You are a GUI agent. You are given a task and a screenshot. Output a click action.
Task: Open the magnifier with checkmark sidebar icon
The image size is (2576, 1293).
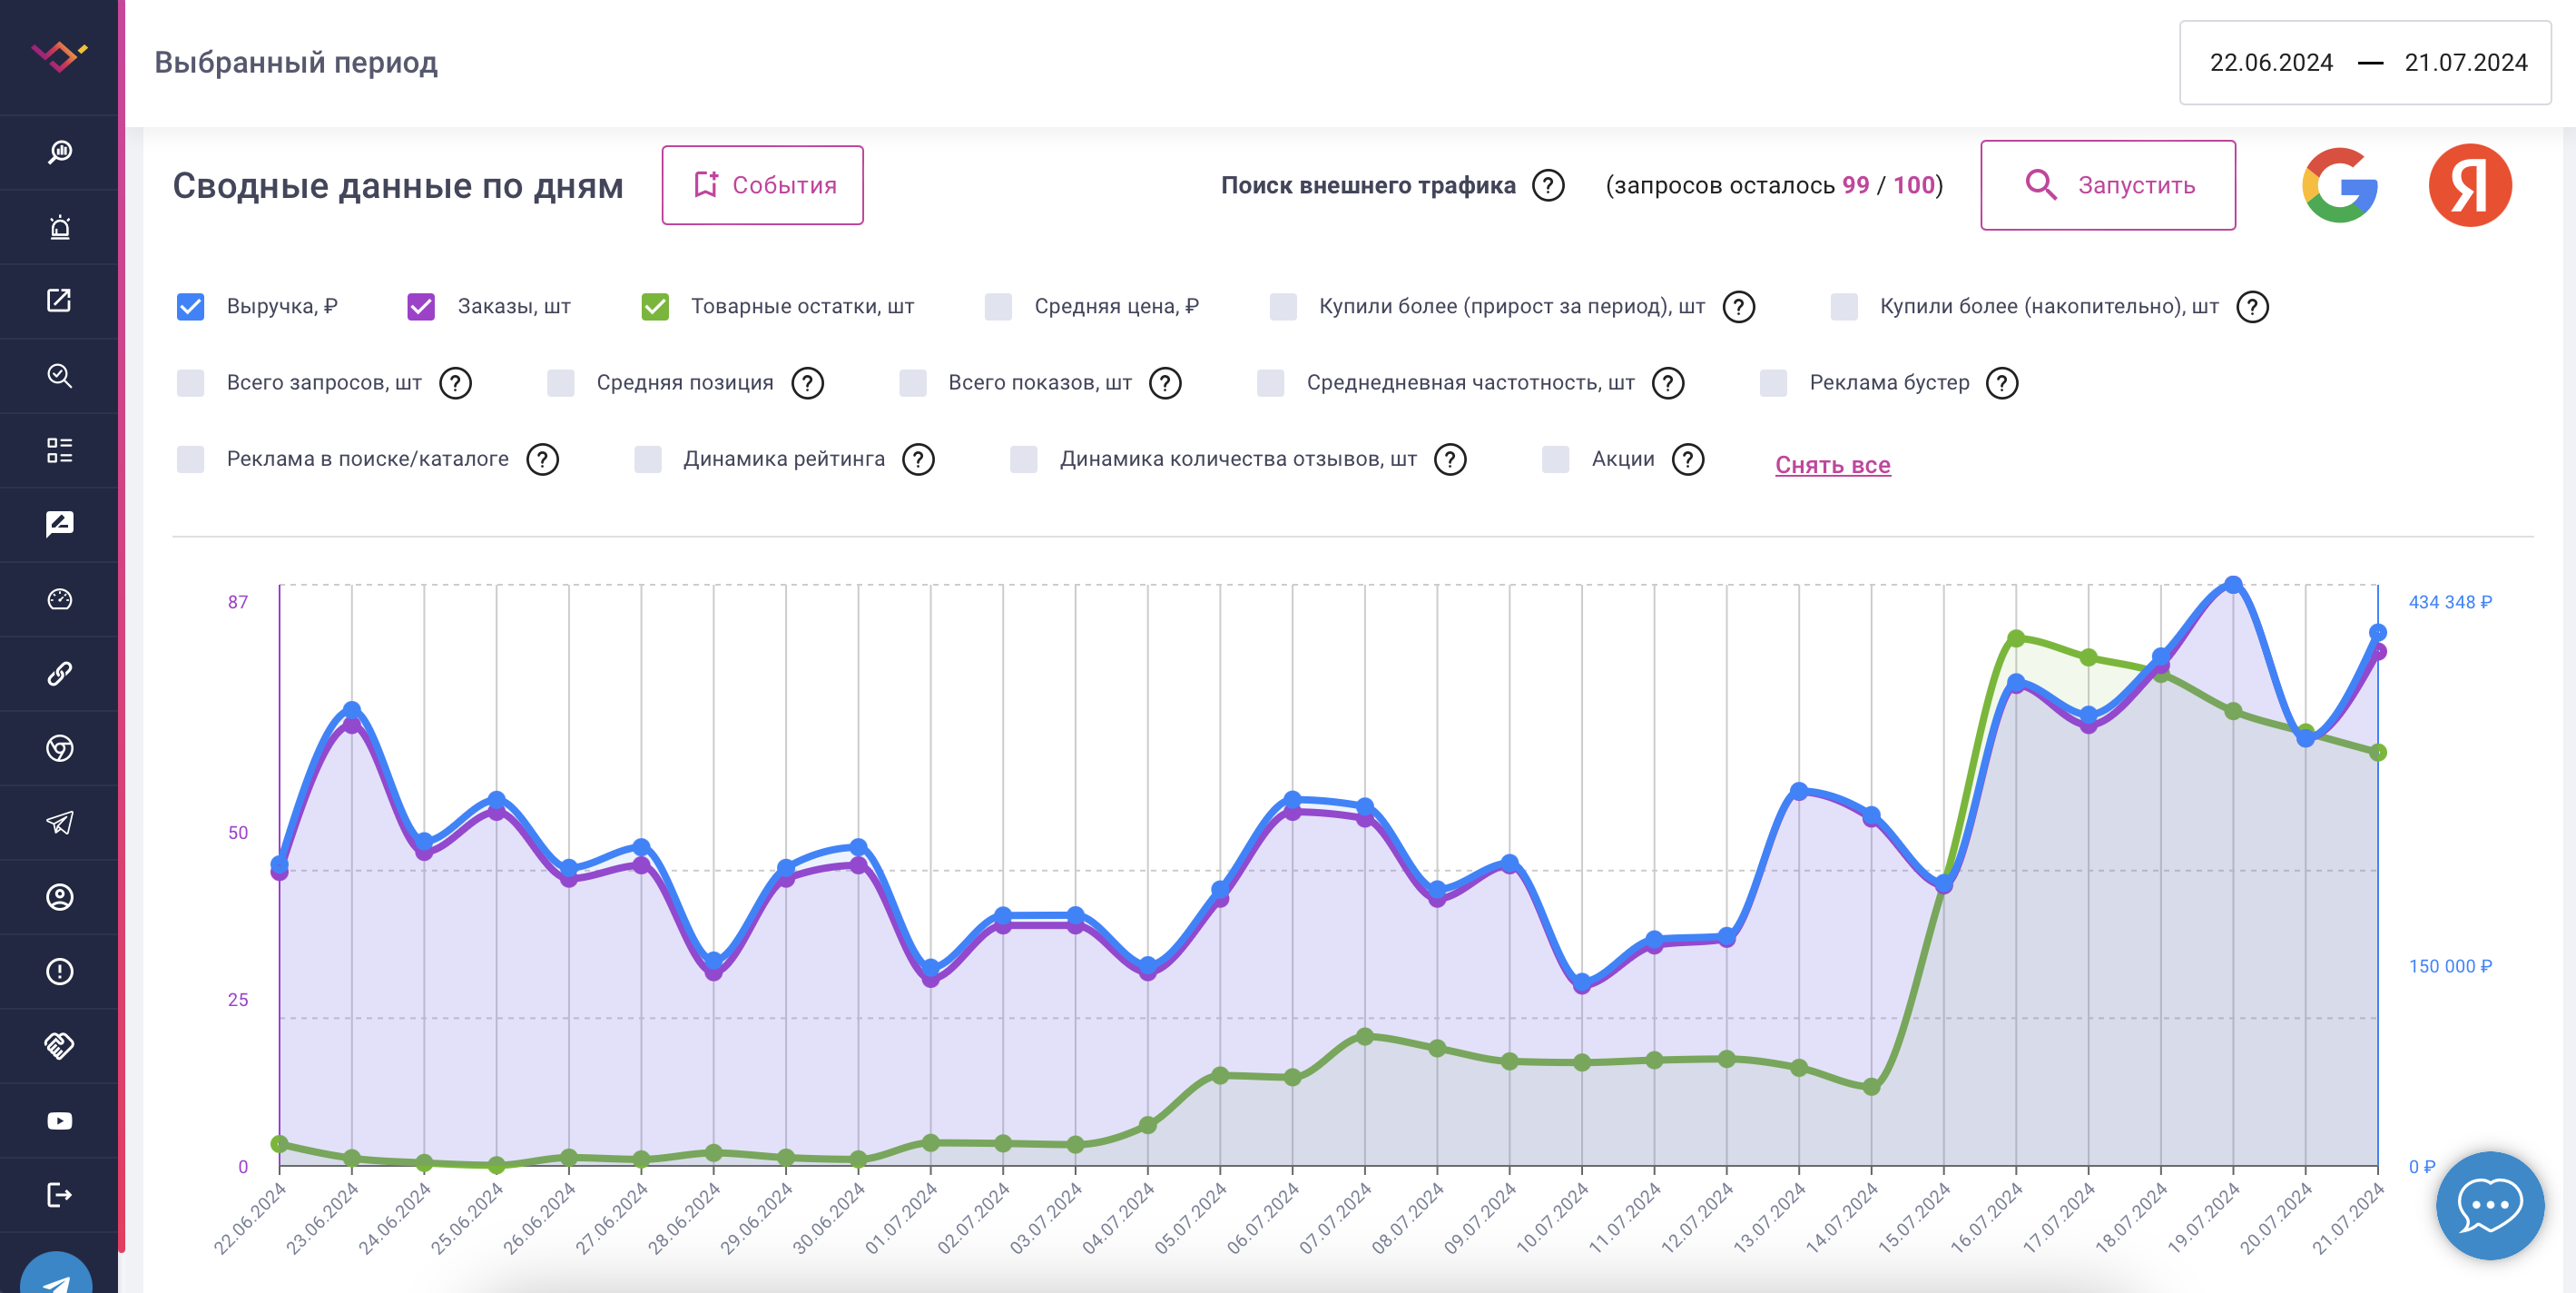point(59,376)
